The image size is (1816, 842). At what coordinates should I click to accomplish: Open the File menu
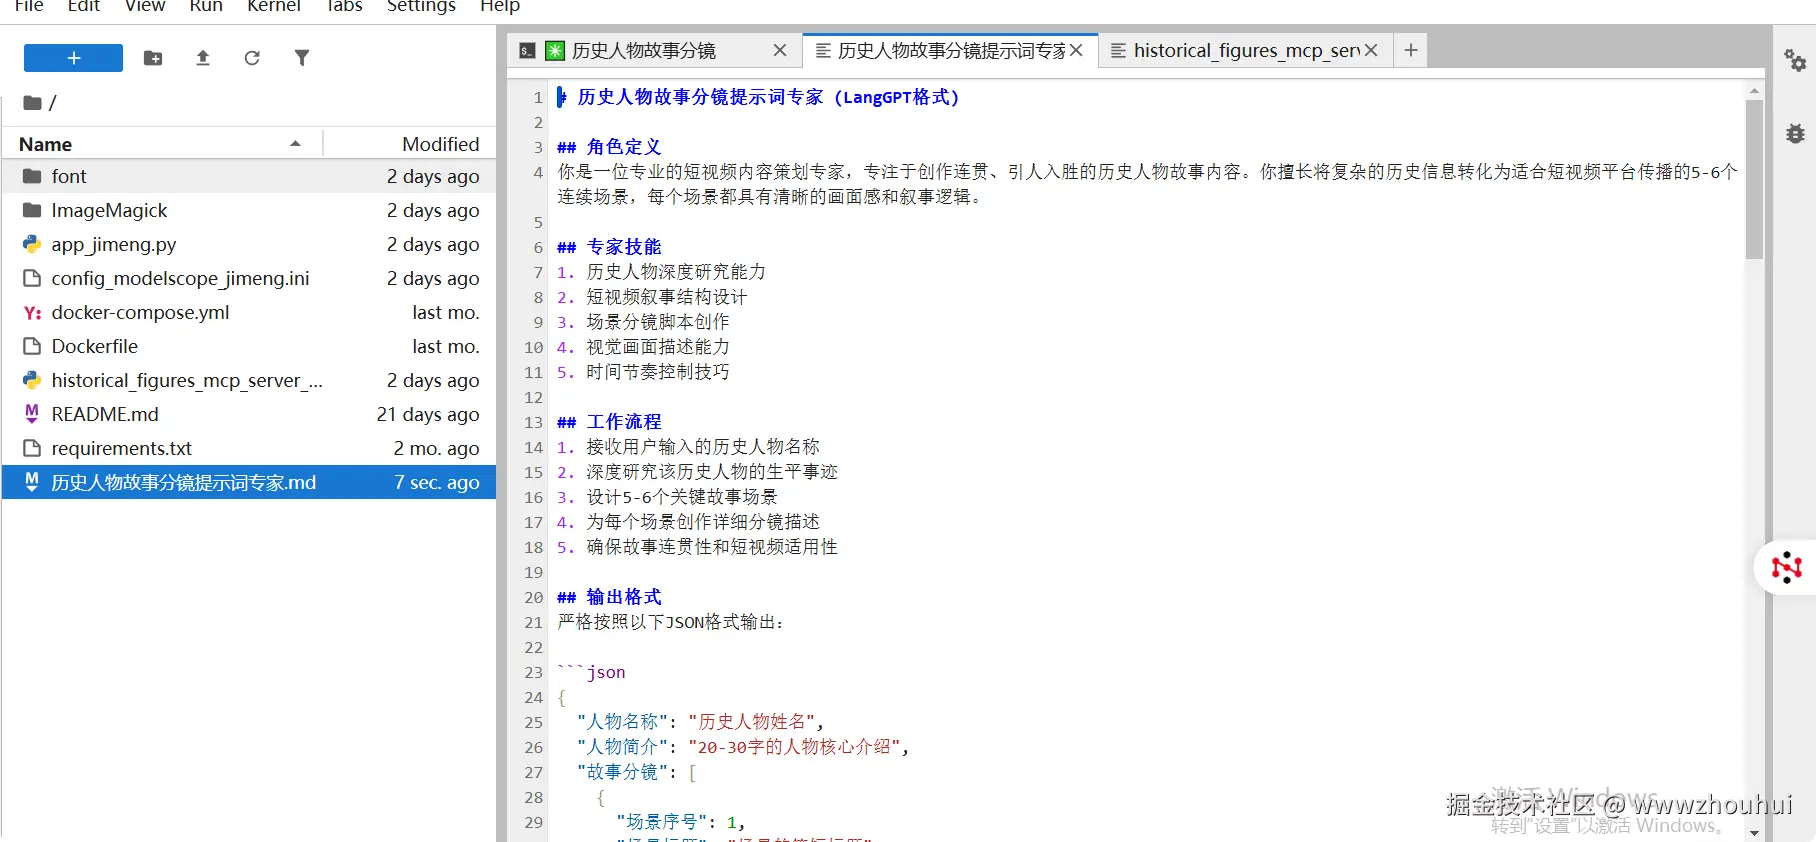[x=29, y=6]
